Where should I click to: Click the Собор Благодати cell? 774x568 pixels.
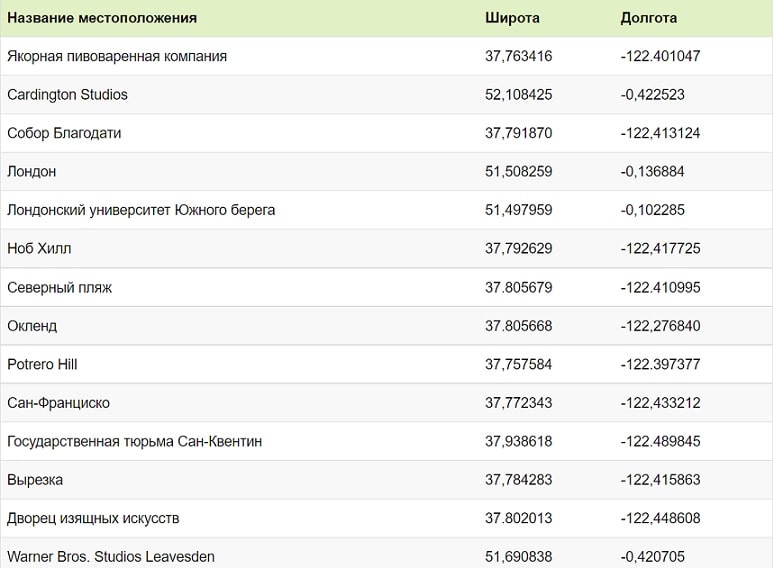click(x=64, y=133)
